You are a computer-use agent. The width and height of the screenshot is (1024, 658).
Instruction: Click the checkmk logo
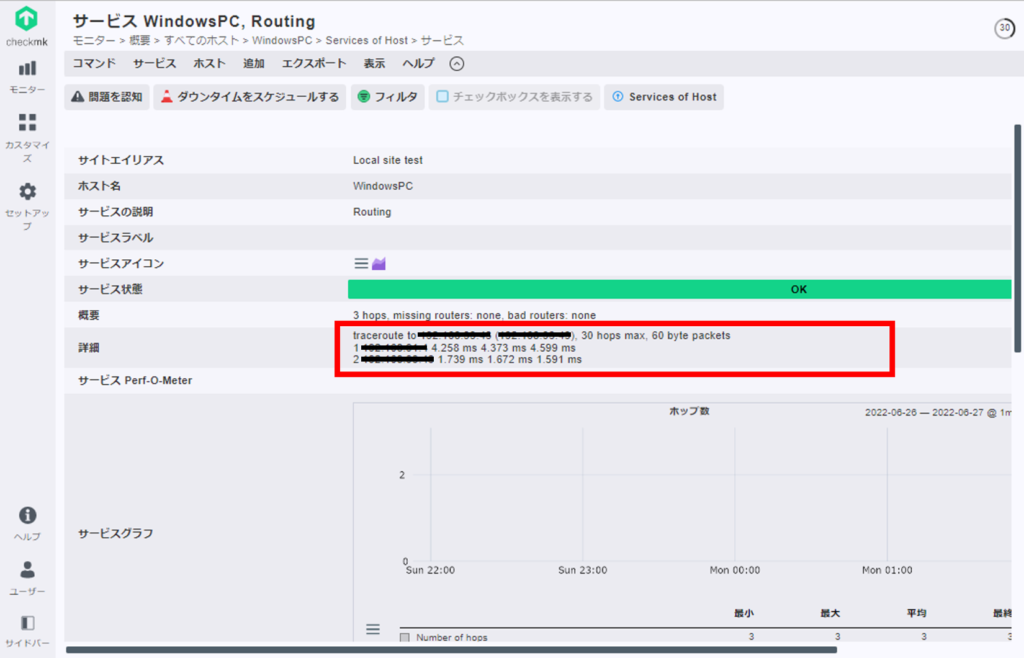(x=27, y=25)
